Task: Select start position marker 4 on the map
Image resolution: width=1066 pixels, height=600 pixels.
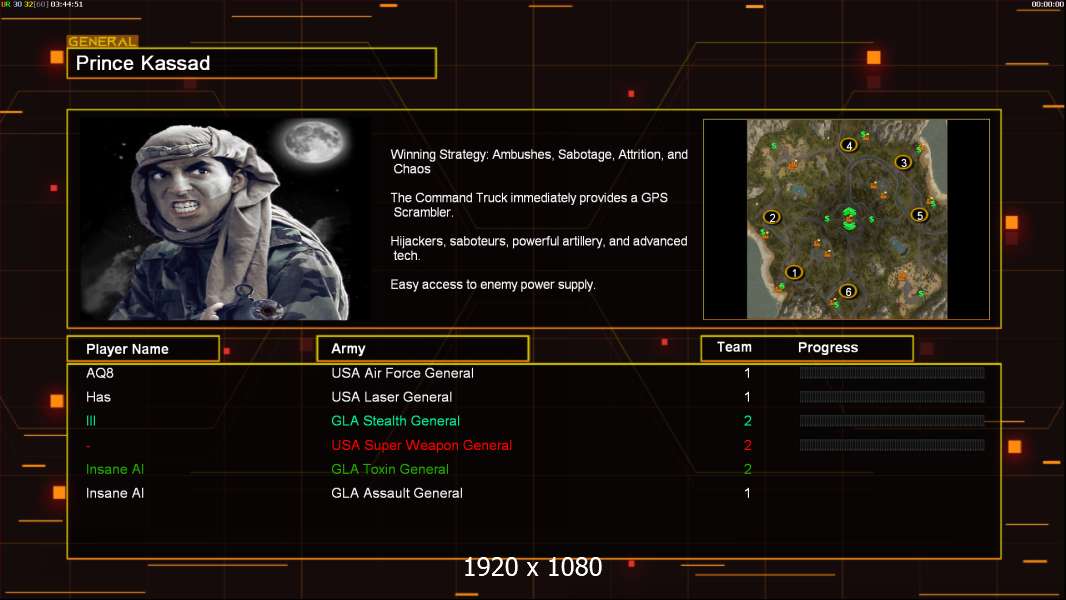Action: pyautogui.click(x=848, y=145)
